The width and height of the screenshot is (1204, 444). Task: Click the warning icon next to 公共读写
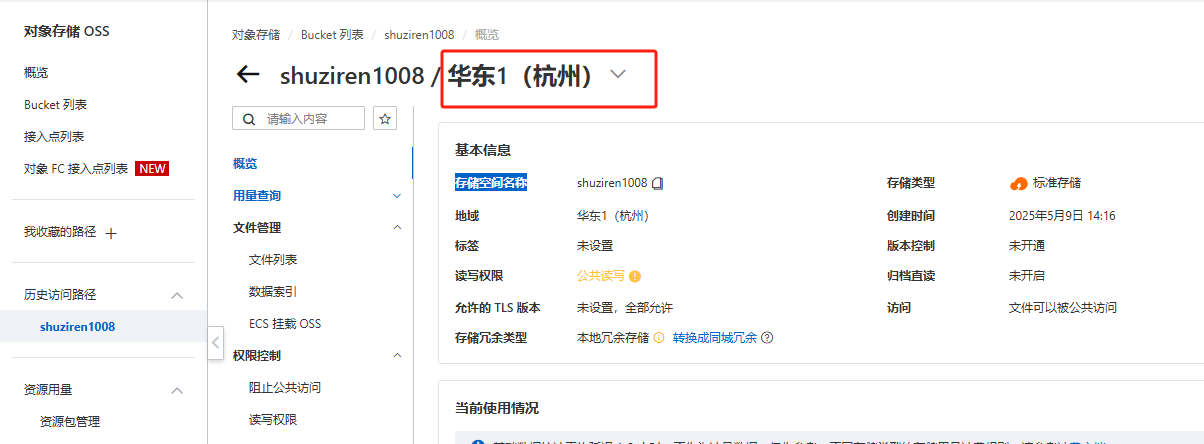(x=635, y=276)
